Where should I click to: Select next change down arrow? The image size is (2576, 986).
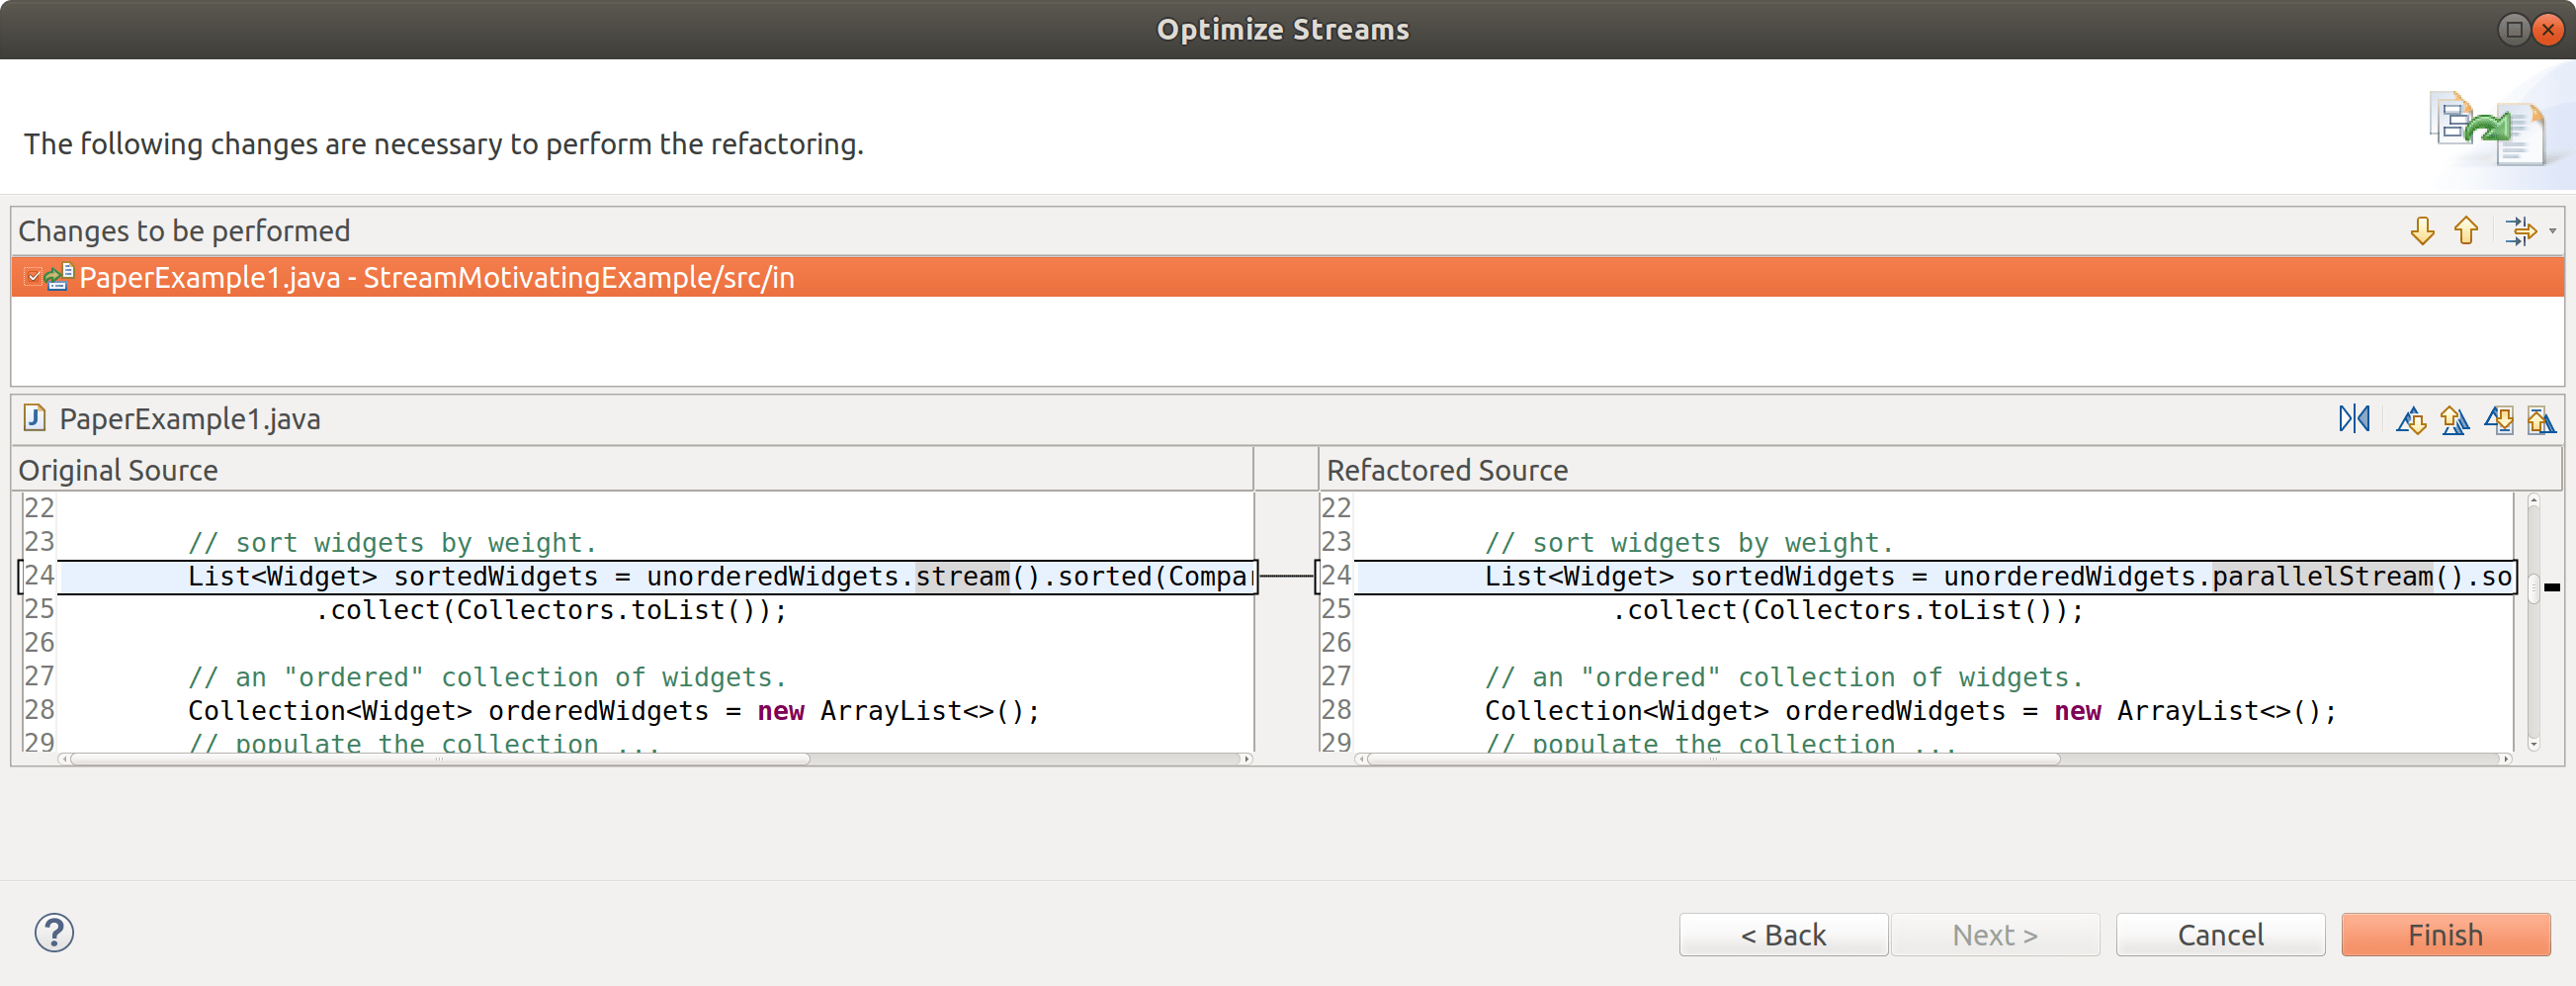(2422, 231)
